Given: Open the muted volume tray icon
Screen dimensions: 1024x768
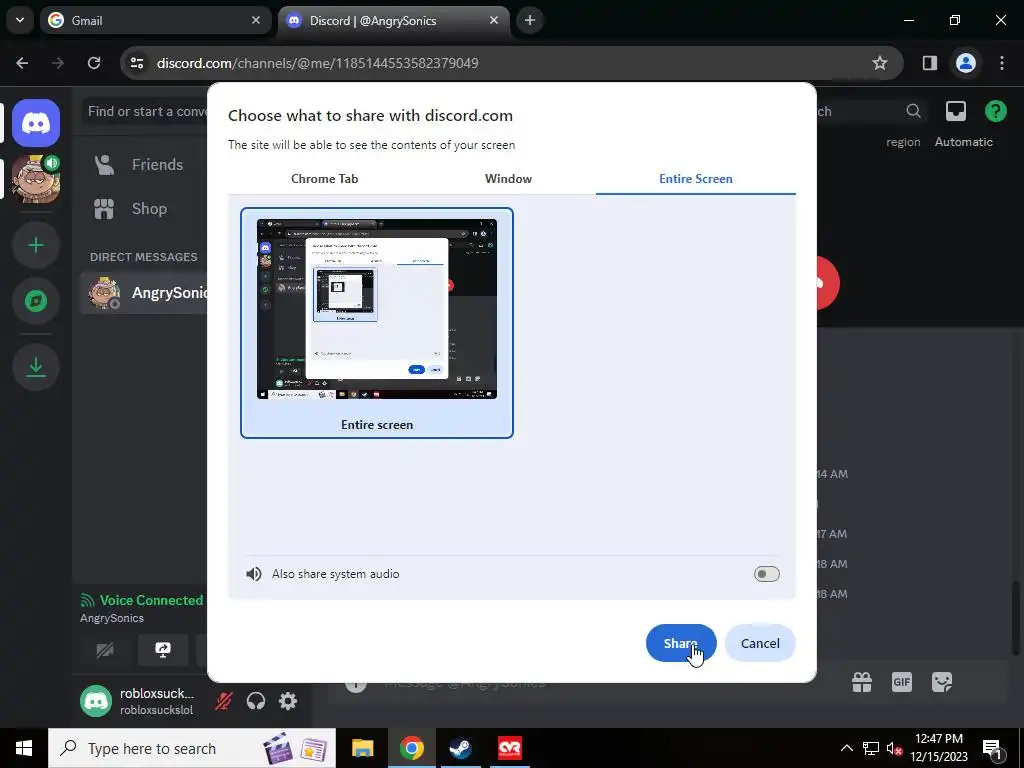Looking at the screenshot, I should tap(895, 748).
